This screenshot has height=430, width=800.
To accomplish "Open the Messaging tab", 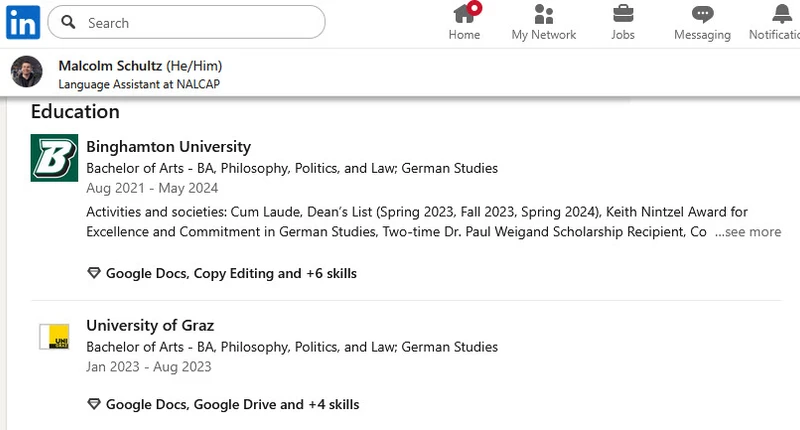I will tap(703, 22).
